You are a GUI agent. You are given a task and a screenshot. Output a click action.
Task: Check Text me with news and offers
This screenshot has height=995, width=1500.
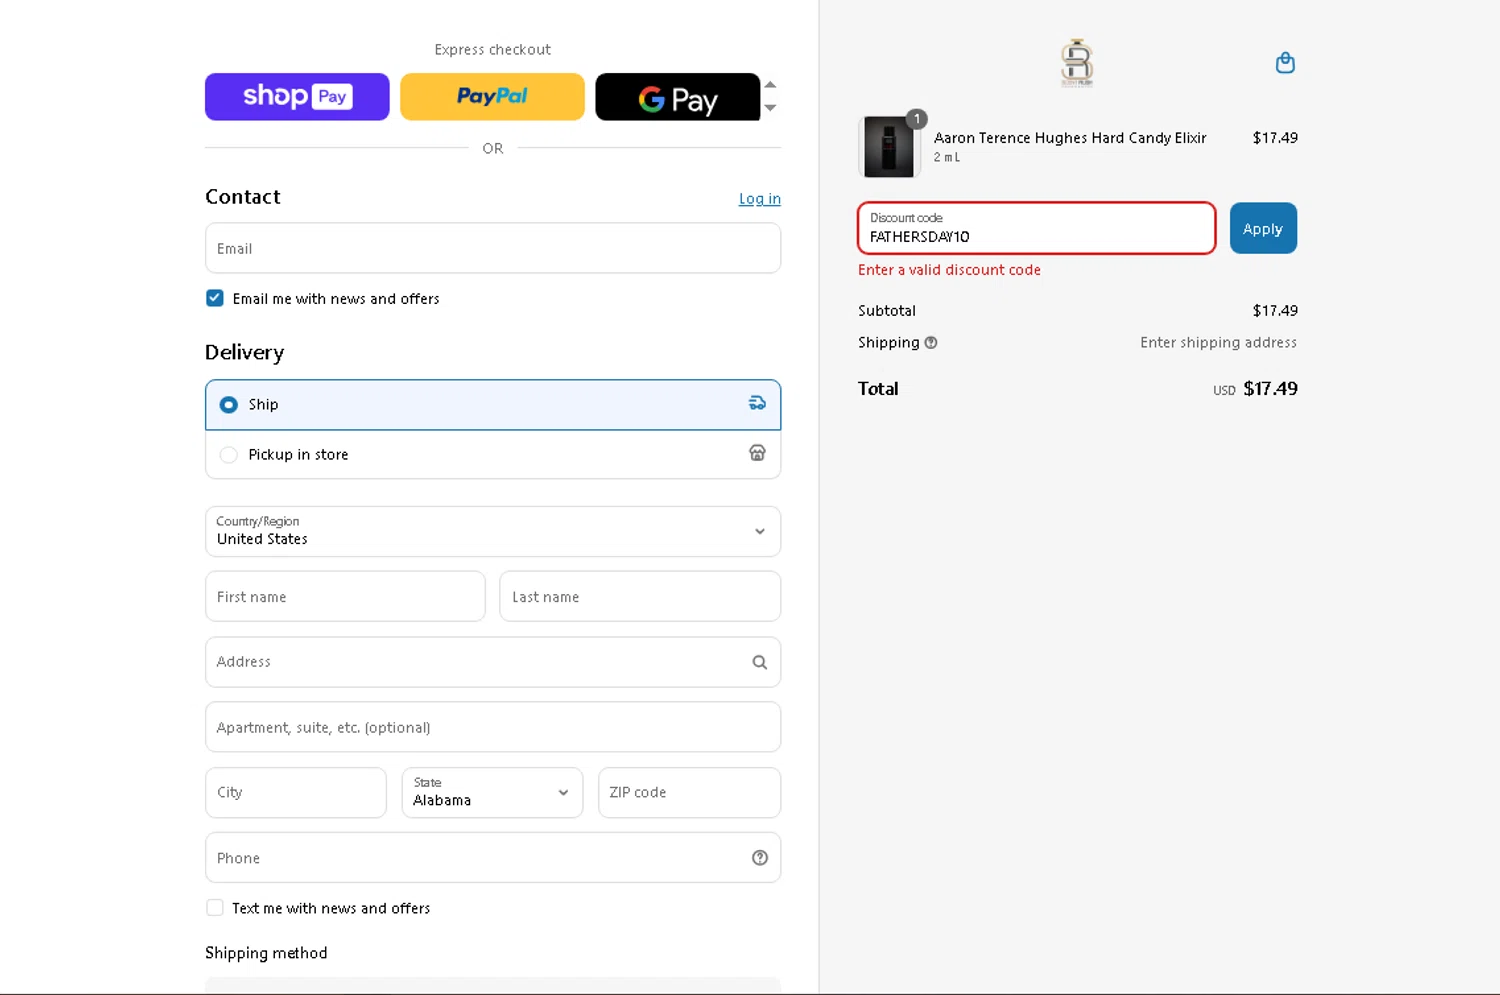pos(215,908)
